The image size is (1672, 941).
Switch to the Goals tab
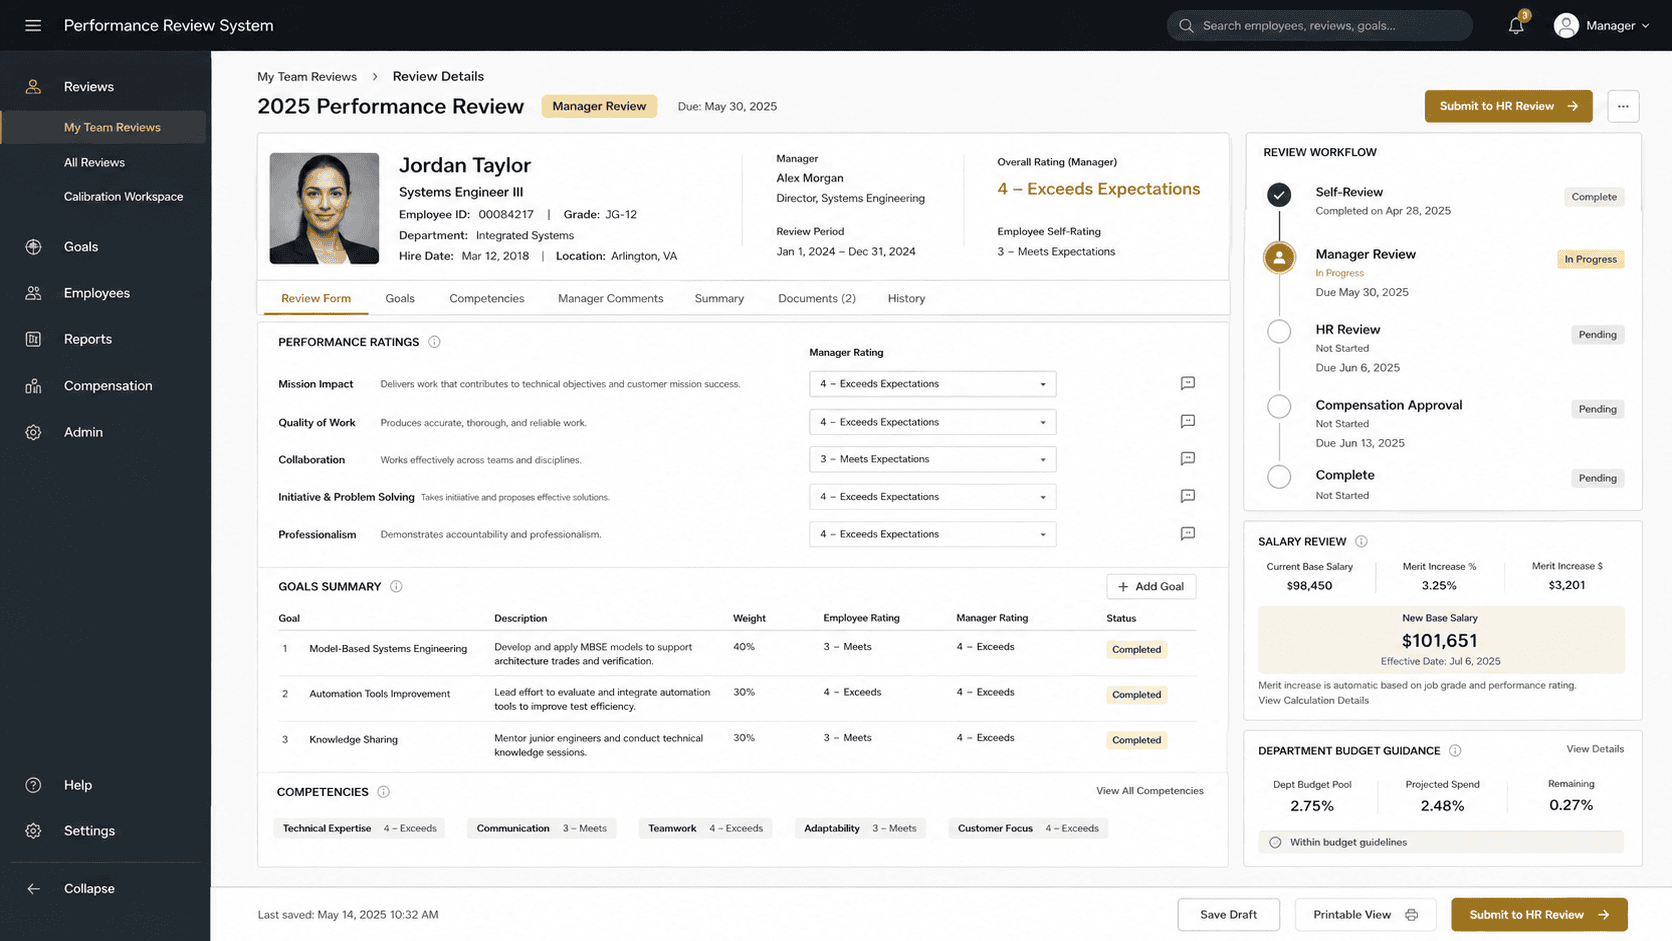[400, 298]
